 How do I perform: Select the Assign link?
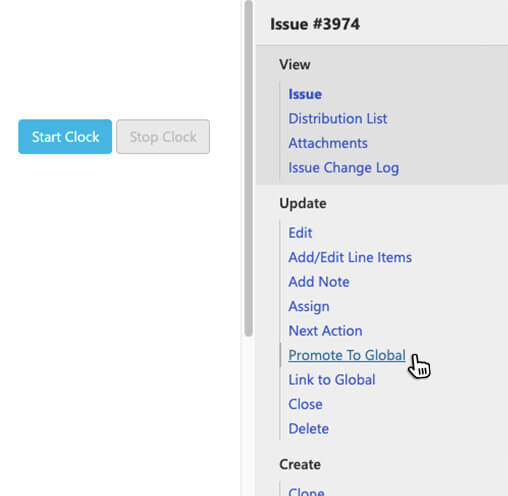(309, 306)
